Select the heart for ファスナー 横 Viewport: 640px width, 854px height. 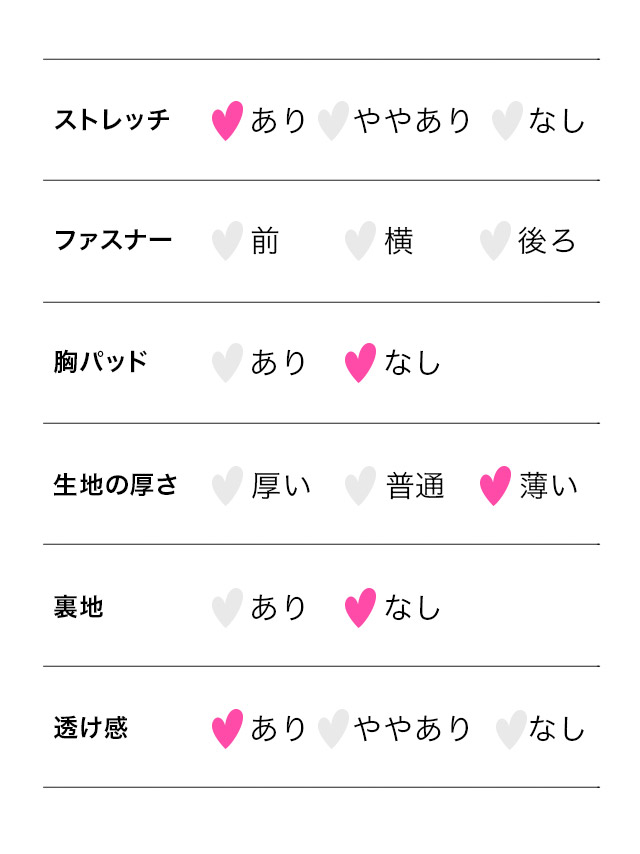361,241
